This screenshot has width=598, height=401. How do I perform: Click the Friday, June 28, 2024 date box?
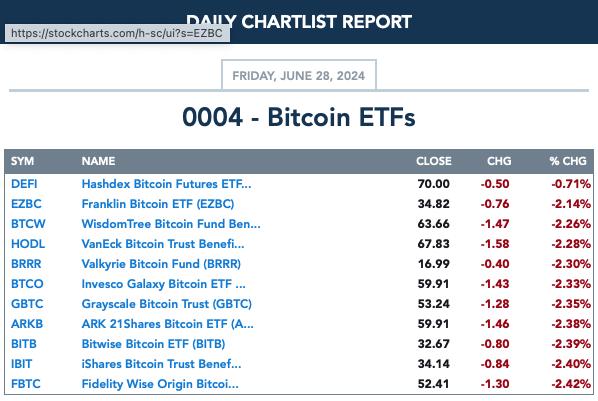click(299, 75)
